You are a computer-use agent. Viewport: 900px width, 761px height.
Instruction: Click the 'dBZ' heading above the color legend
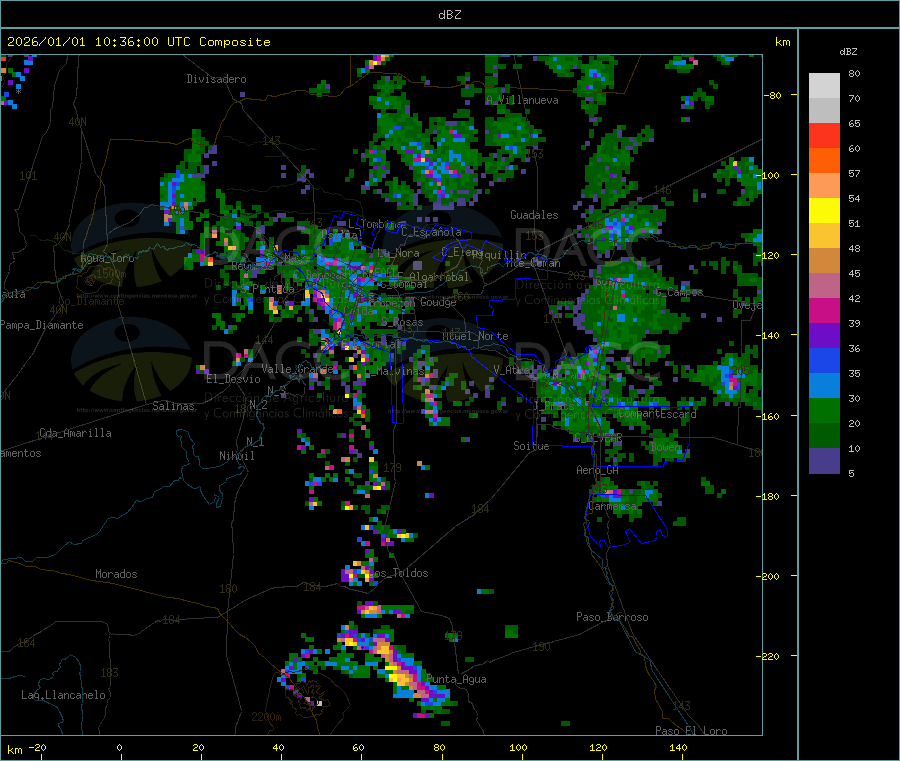coord(848,52)
